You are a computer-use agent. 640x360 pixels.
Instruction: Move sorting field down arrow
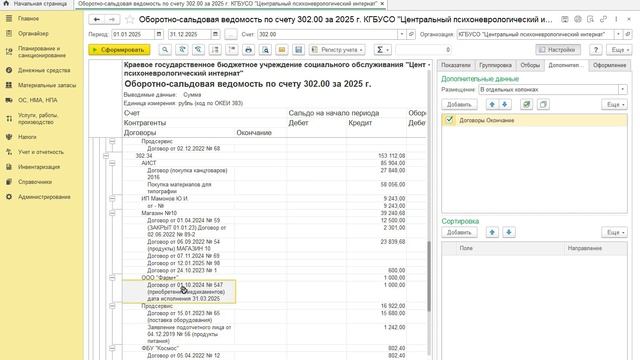click(x=509, y=232)
